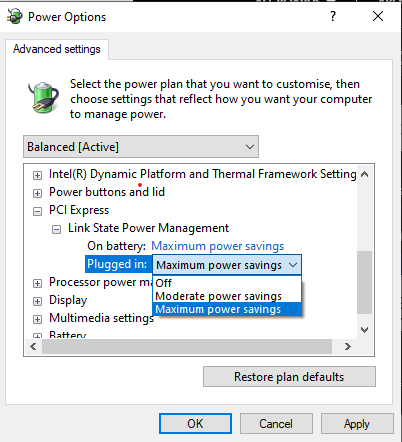Viewport: 402px width, 442px height.
Task: Expand the Display settings node
Action: 37,301
